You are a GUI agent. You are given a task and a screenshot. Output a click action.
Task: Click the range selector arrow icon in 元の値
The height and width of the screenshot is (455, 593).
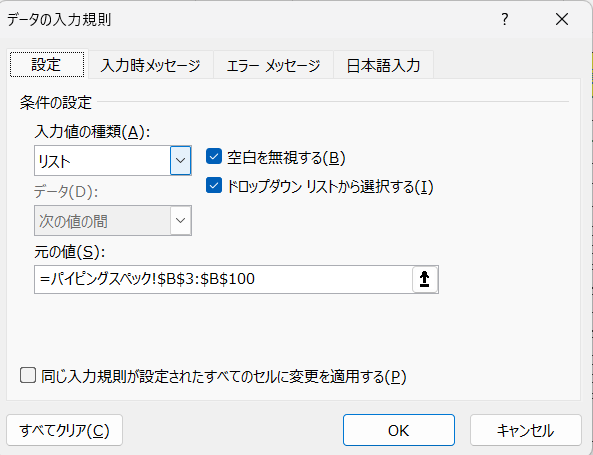pyautogui.click(x=425, y=280)
